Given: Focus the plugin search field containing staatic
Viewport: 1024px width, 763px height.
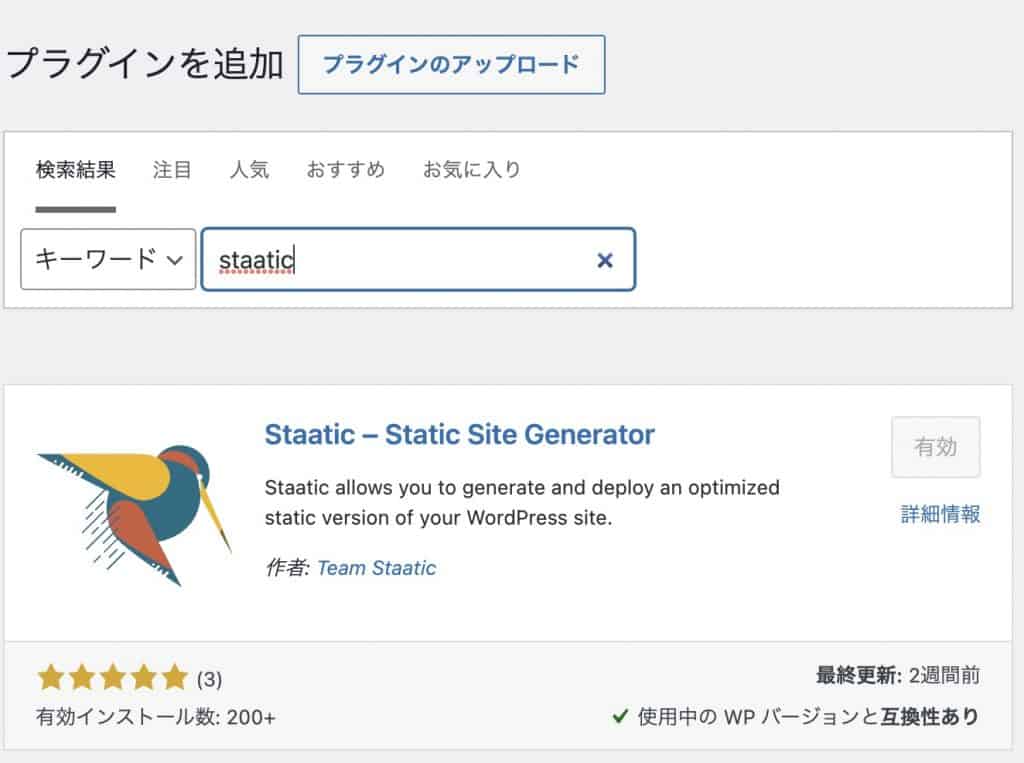Looking at the screenshot, I should [x=418, y=259].
